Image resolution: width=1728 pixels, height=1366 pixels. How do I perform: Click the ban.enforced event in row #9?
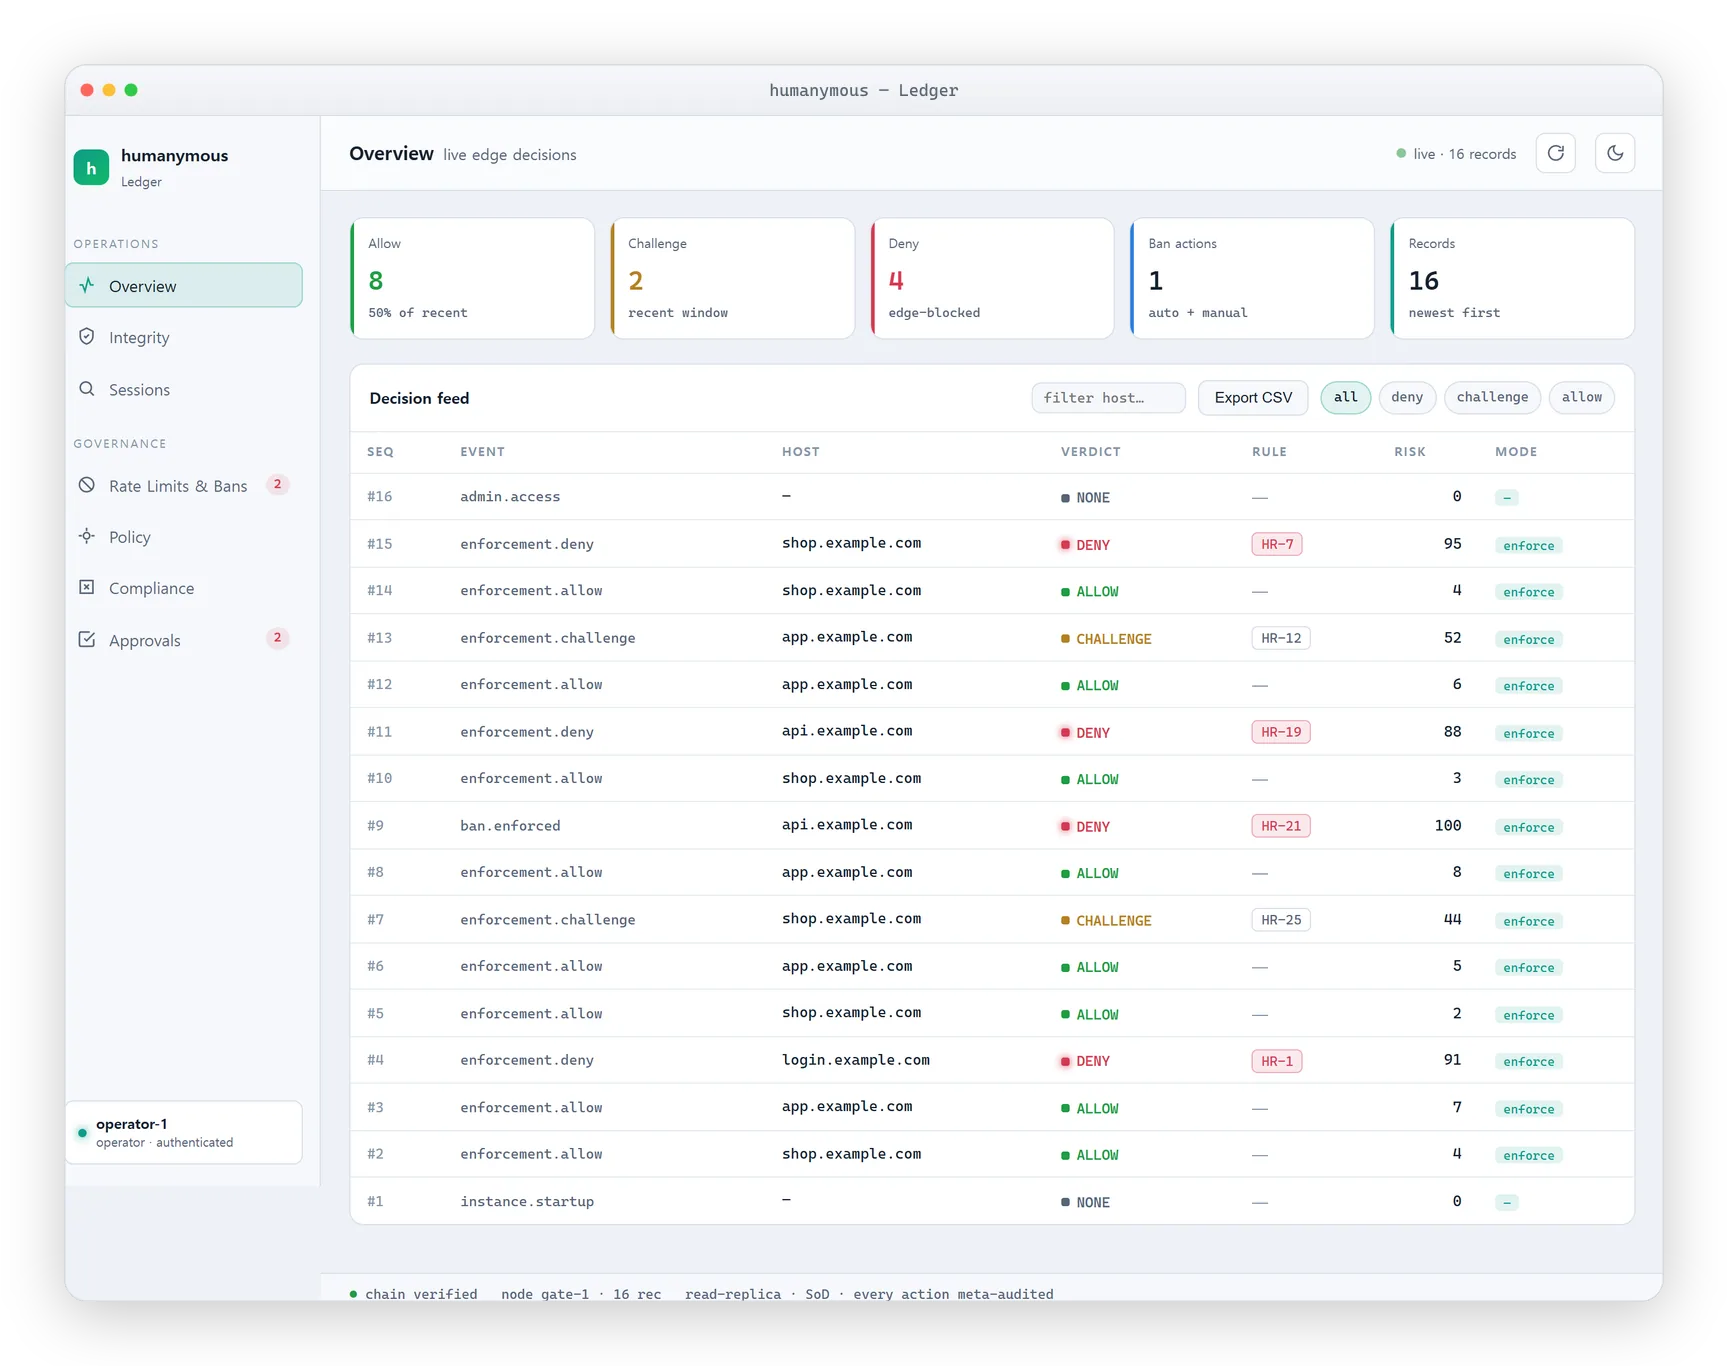tap(510, 826)
